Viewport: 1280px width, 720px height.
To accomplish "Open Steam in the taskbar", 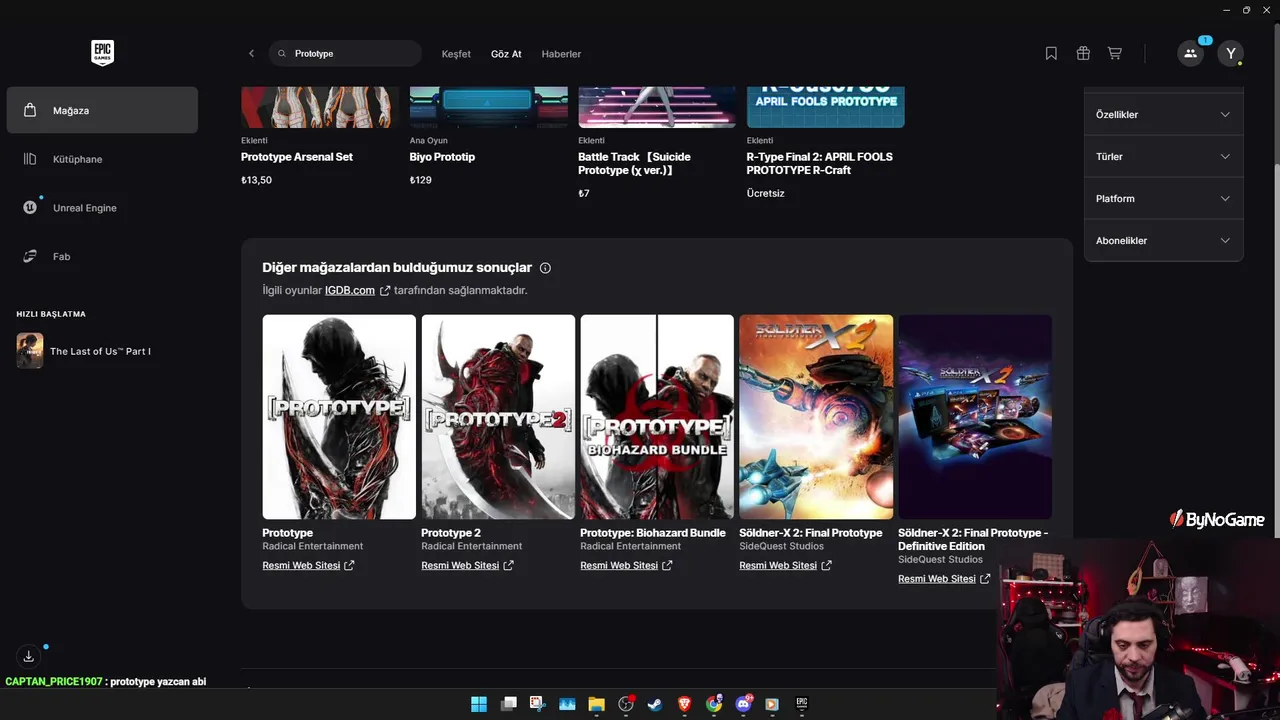I will (x=655, y=704).
